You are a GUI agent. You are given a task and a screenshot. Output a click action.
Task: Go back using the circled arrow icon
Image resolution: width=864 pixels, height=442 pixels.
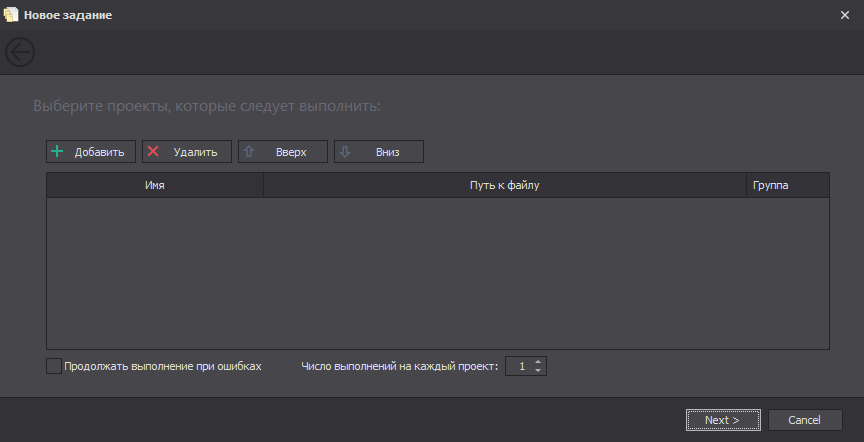[x=20, y=52]
